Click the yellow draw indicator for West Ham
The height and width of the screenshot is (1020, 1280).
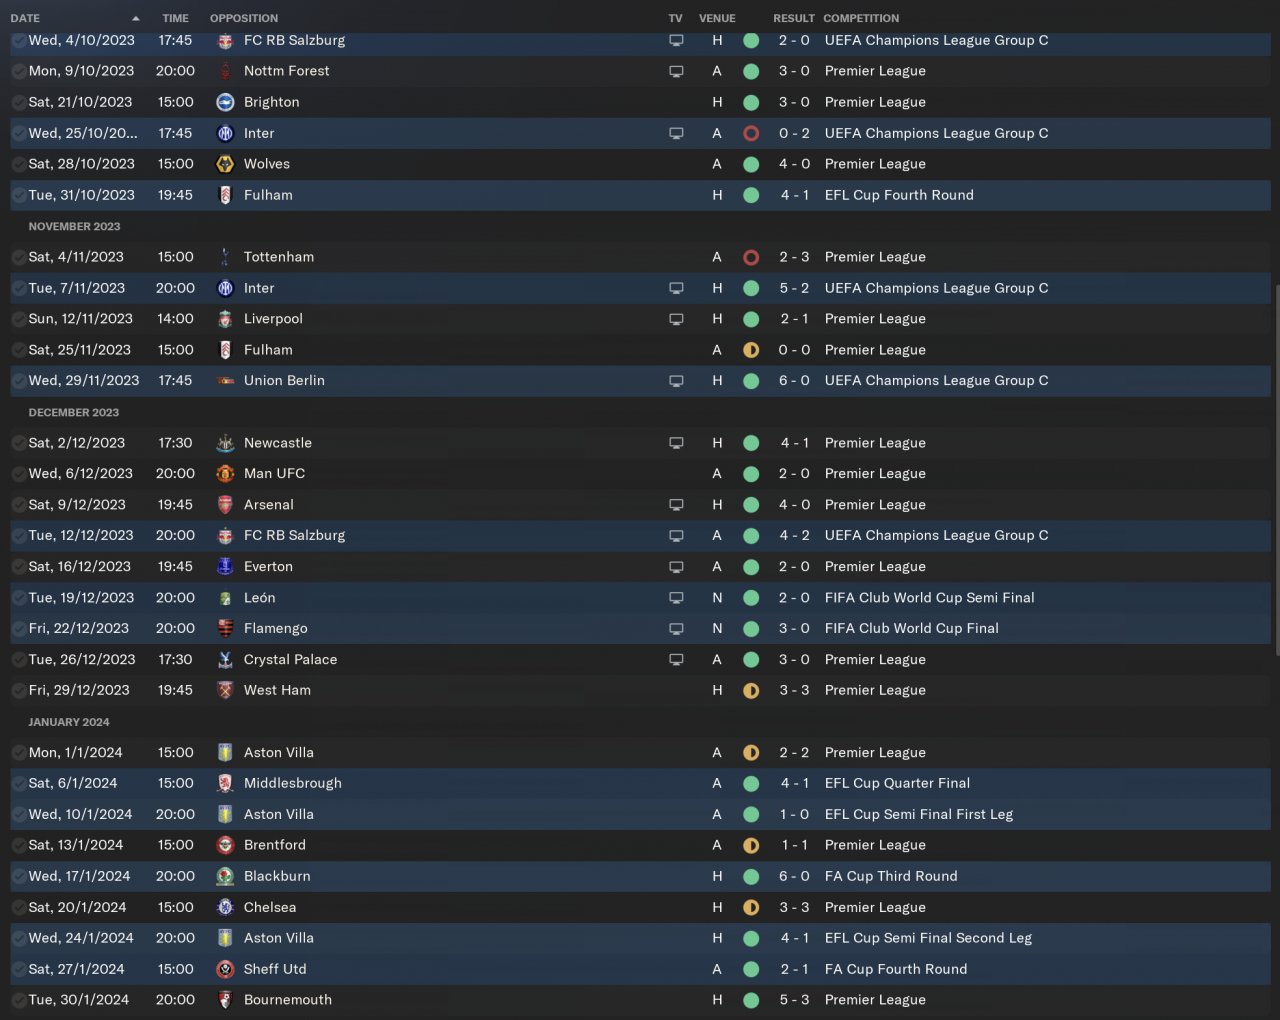click(751, 691)
